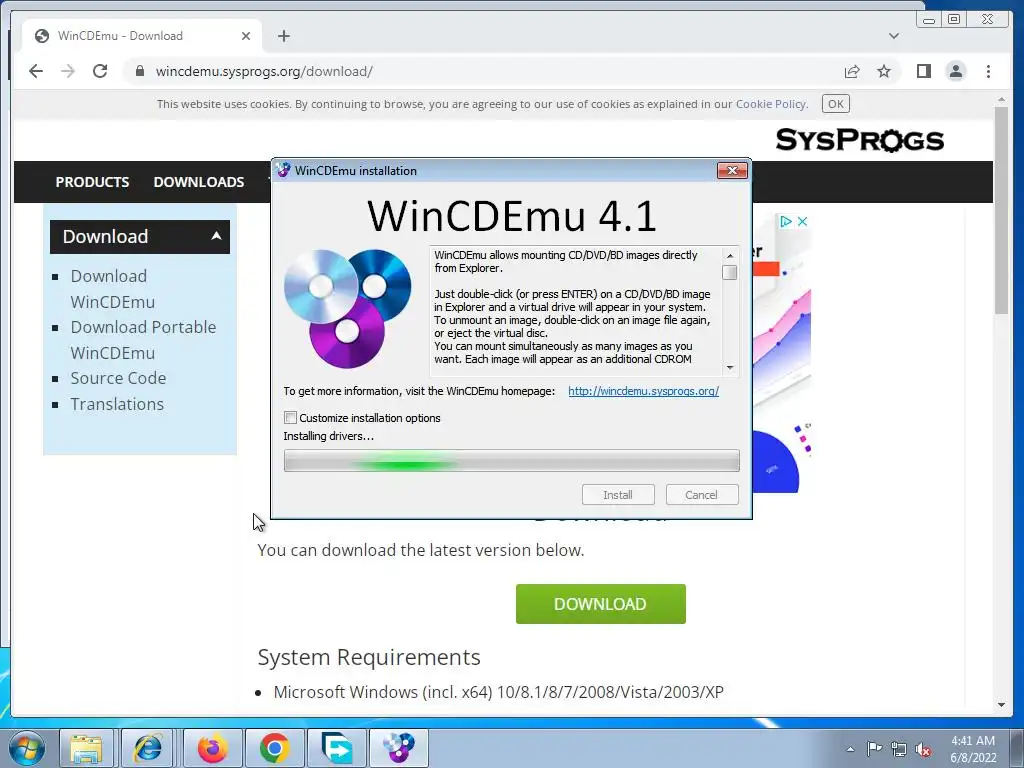Open the Cookie Policy link
This screenshot has width=1024, height=768.
[x=771, y=104]
